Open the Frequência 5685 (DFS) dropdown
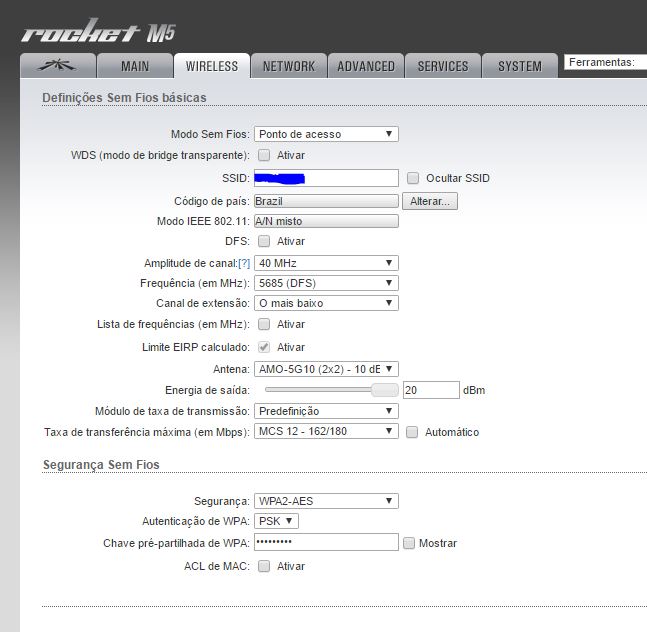Screen dimensions: 647x632 326,283
